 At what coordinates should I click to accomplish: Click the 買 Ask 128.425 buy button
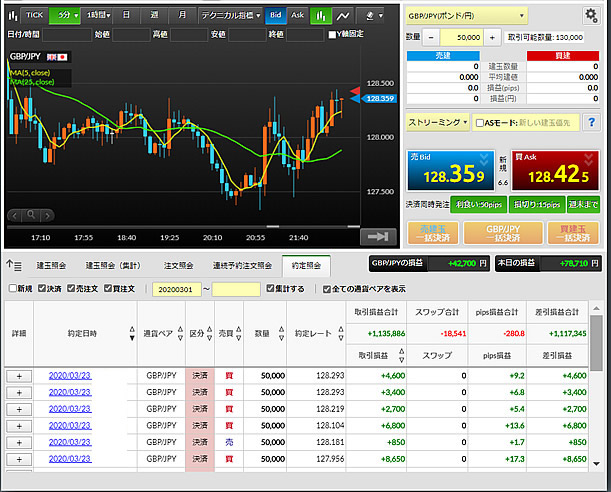pyautogui.click(x=555, y=171)
